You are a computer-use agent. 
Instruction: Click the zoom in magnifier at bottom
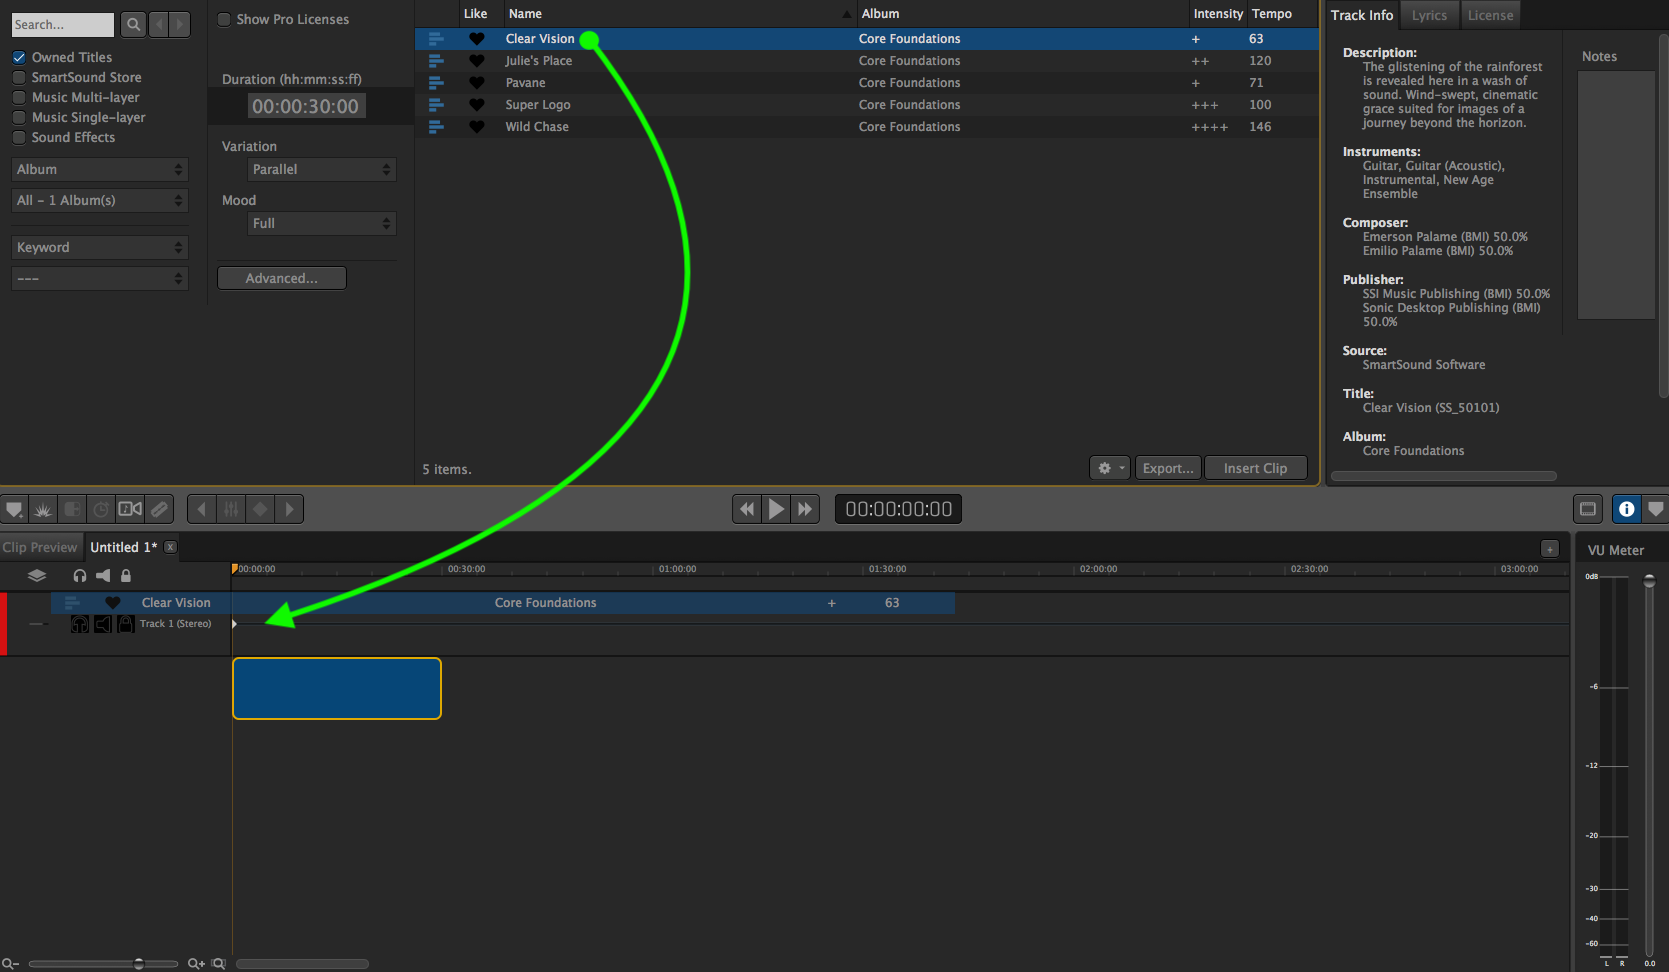tap(196, 963)
